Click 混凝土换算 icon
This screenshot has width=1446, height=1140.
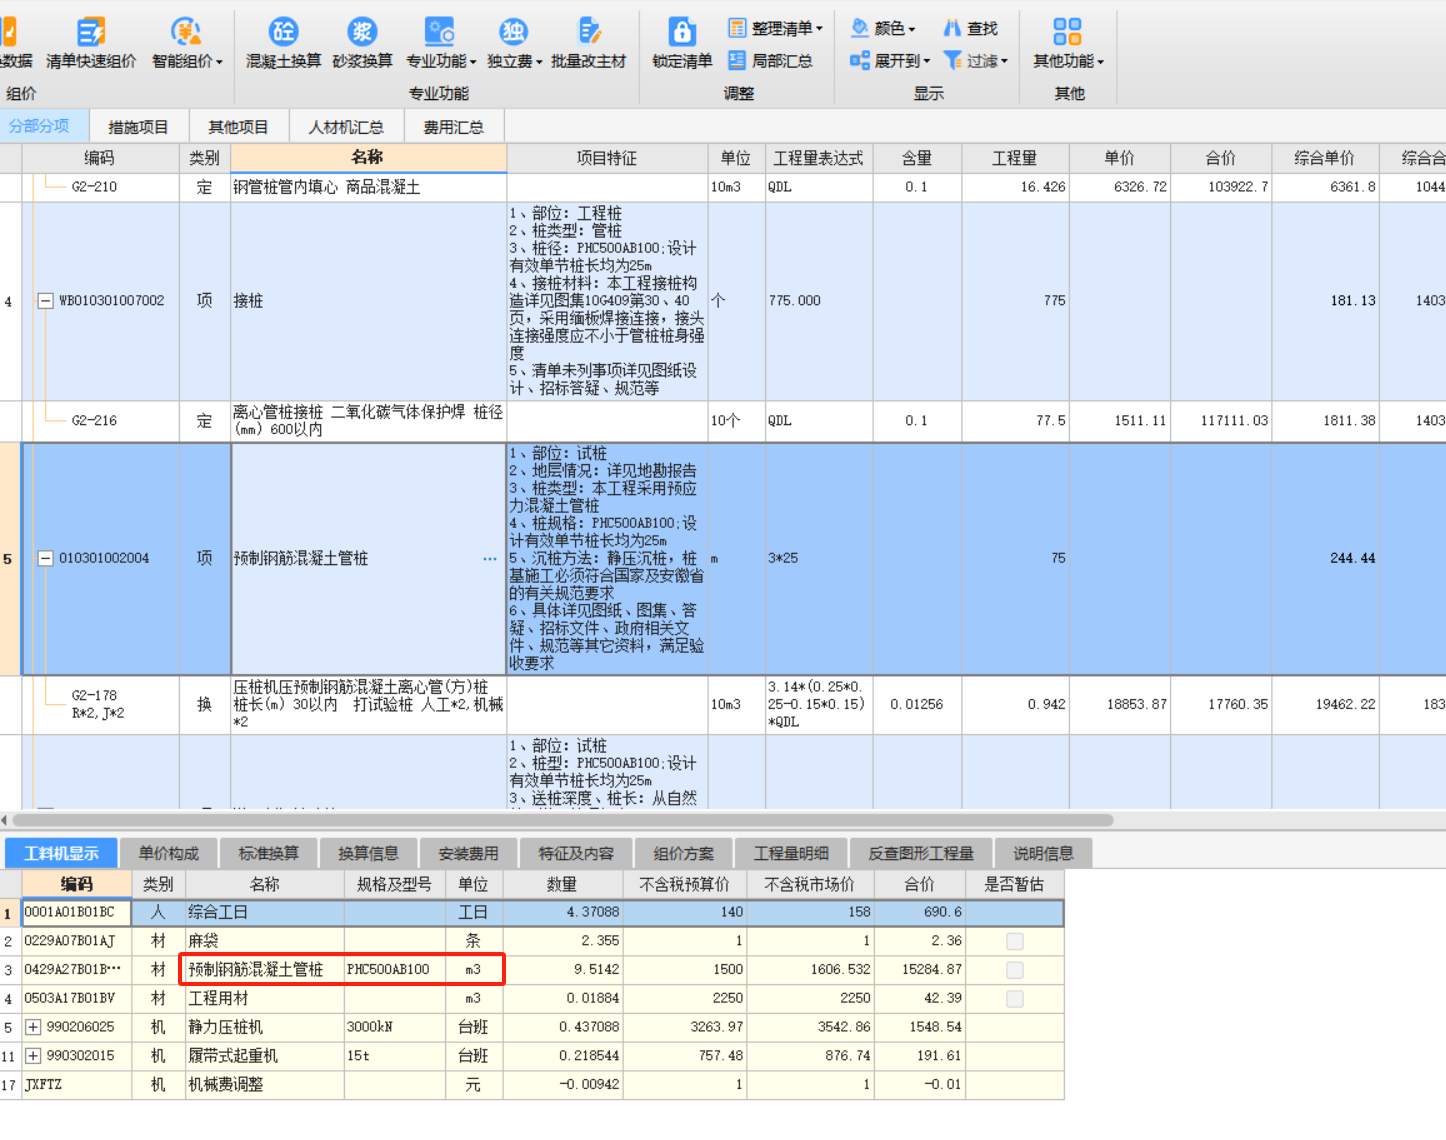pyautogui.click(x=284, y=32)
